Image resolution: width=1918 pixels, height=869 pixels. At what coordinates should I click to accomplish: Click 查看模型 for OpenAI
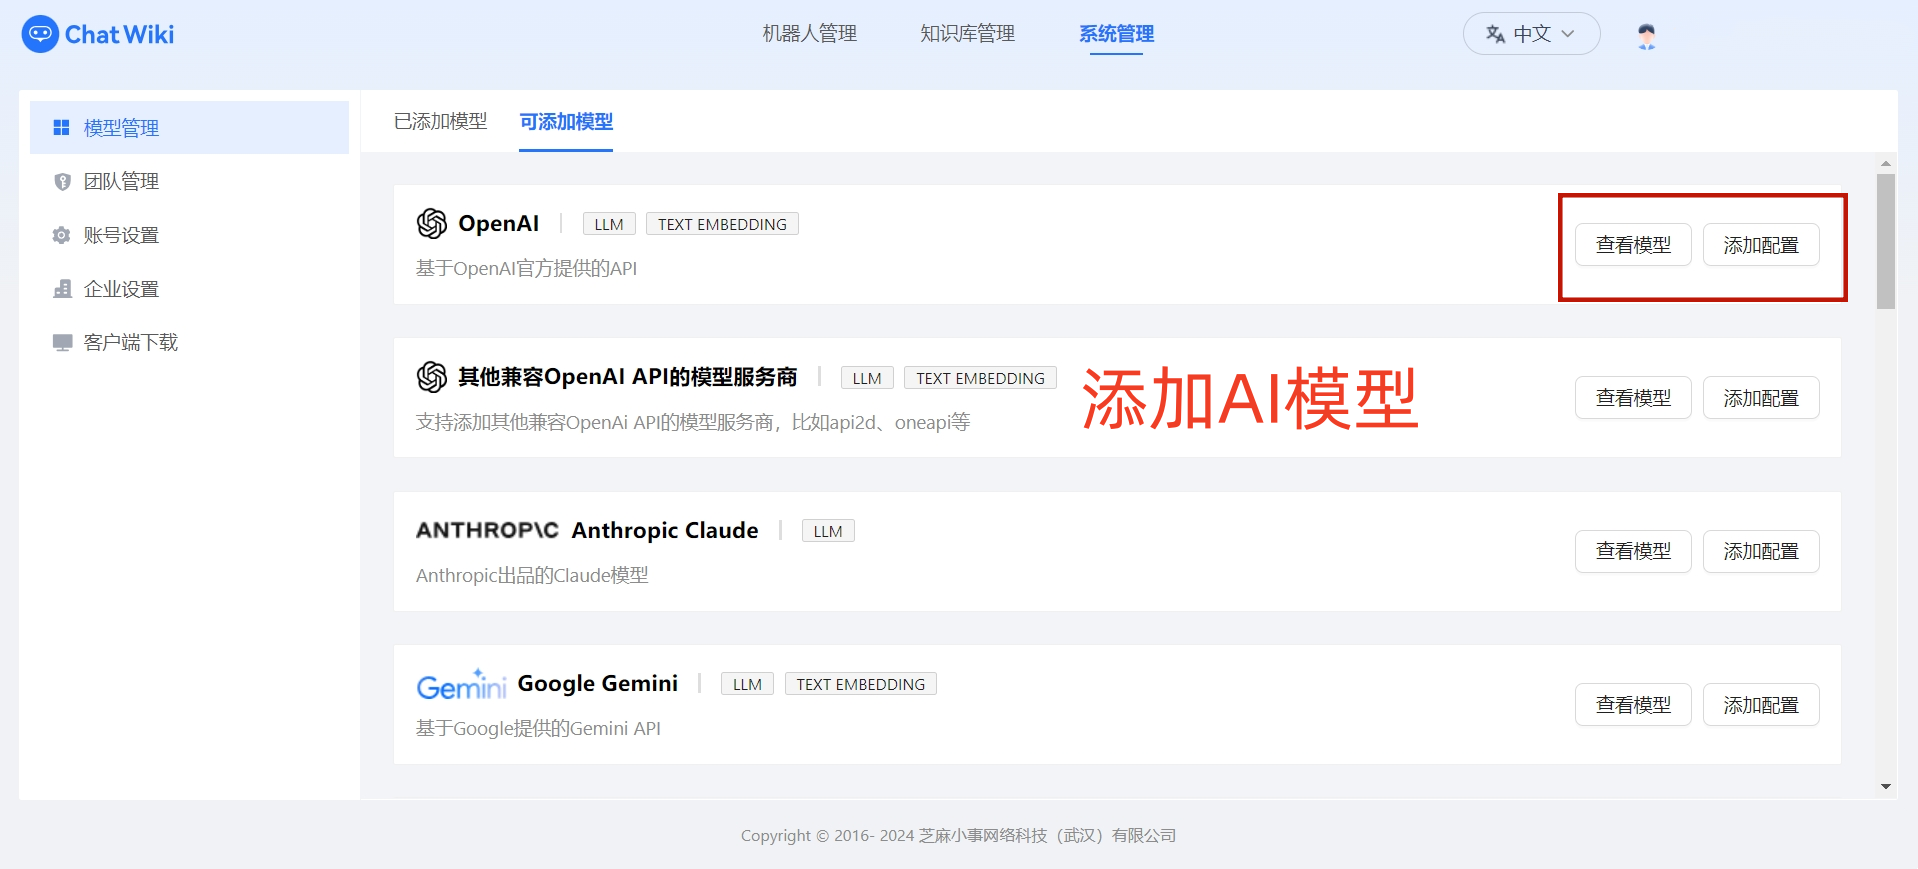pos(1633,245)
